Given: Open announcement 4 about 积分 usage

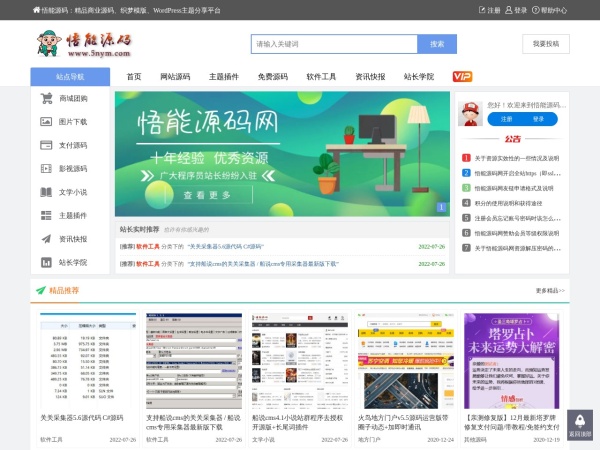Looking at the screenshot, I should pyautogui.click(x=508, y=203).
